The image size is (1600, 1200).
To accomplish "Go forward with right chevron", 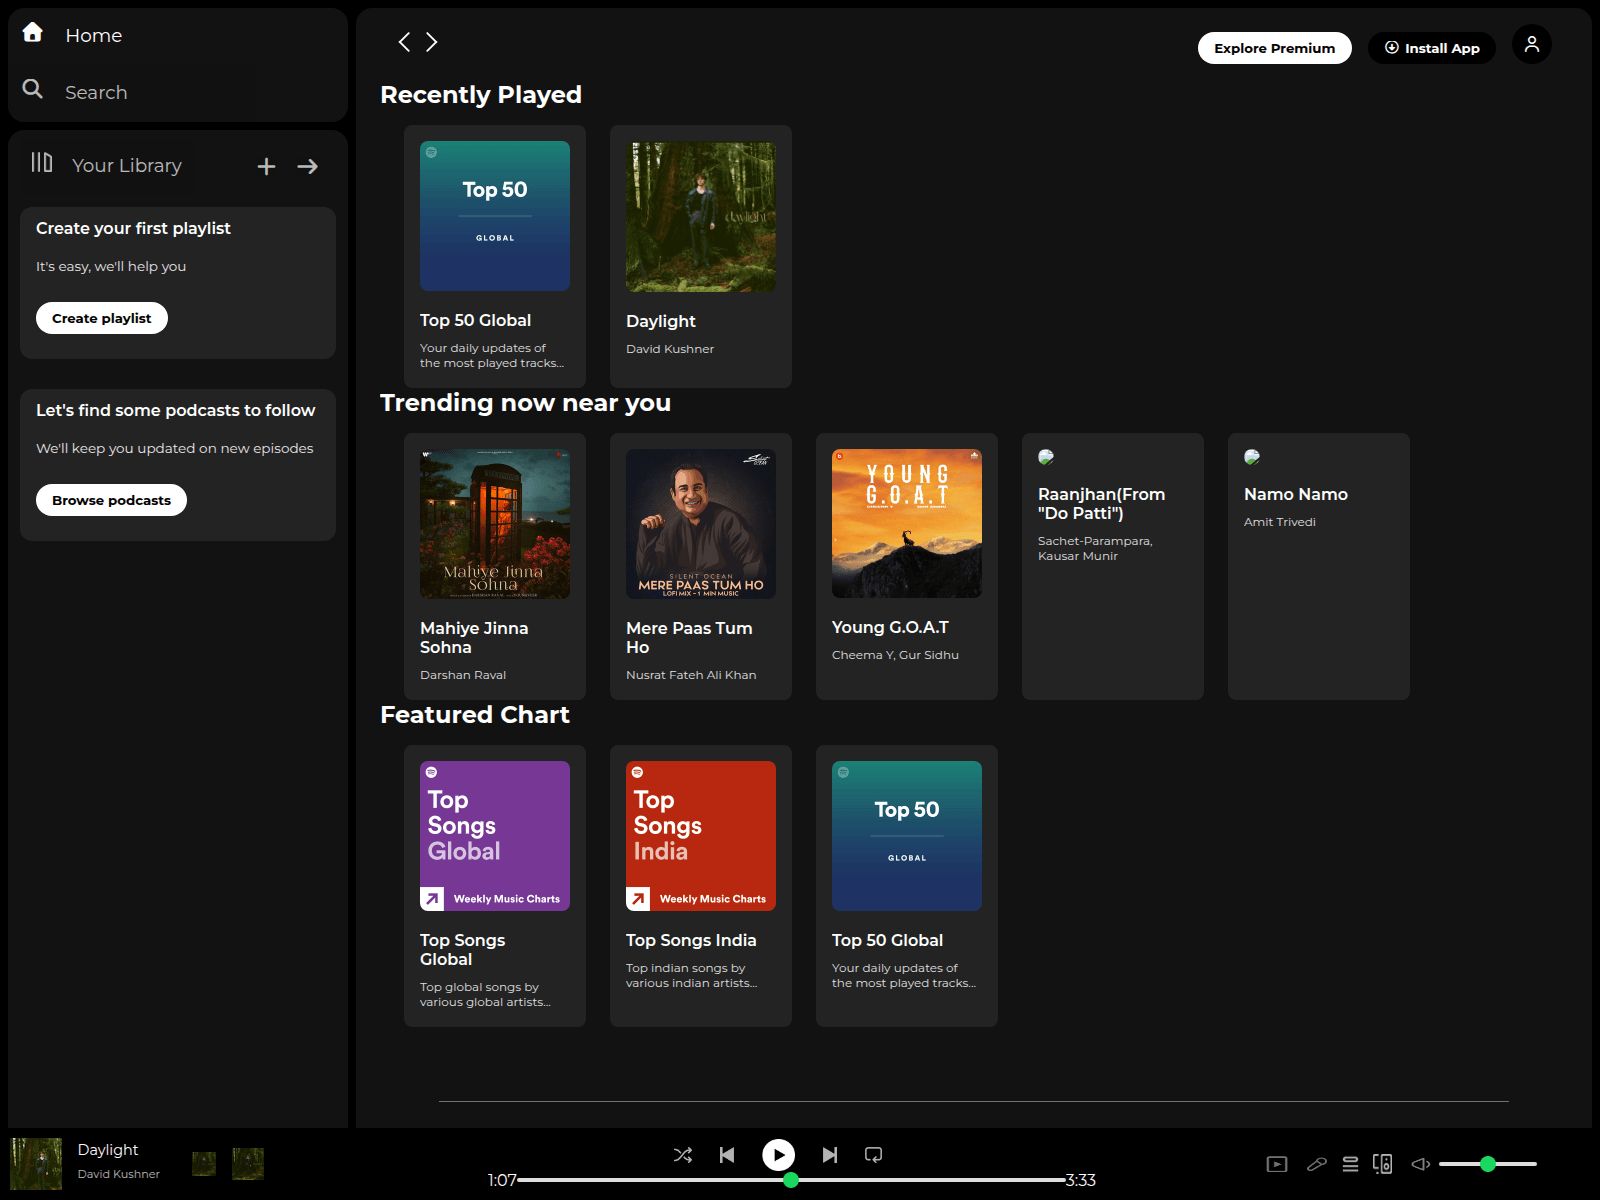I will 432,42.
